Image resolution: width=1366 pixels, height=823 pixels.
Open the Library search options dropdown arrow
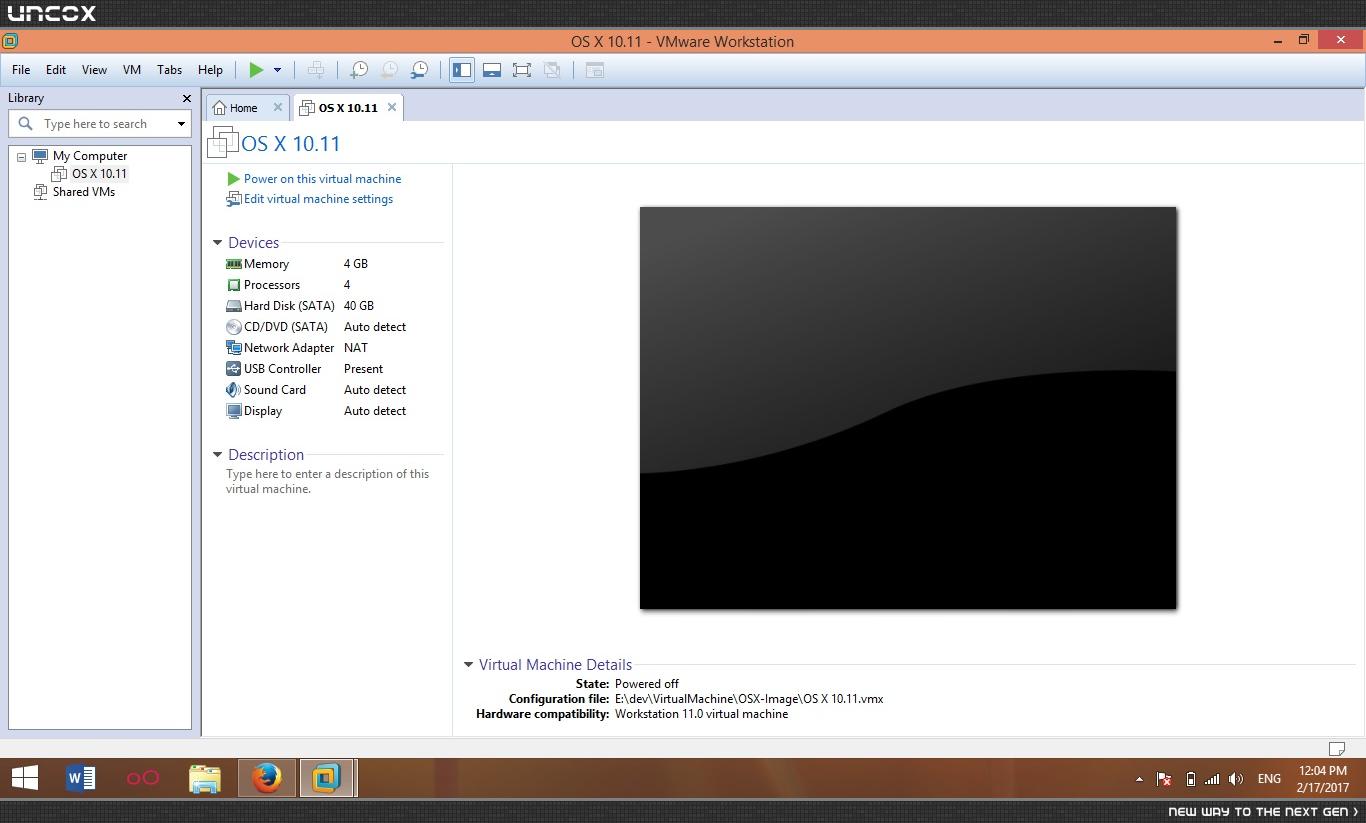click(181, 124)
